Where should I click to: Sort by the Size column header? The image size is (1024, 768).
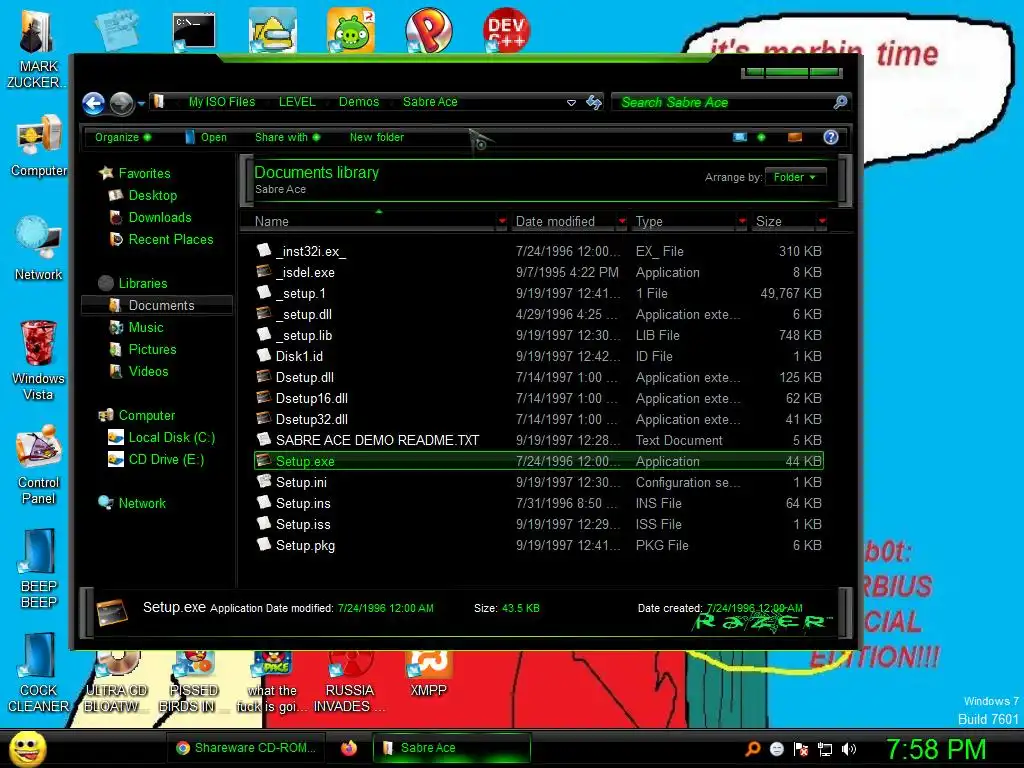pos(784,221)
